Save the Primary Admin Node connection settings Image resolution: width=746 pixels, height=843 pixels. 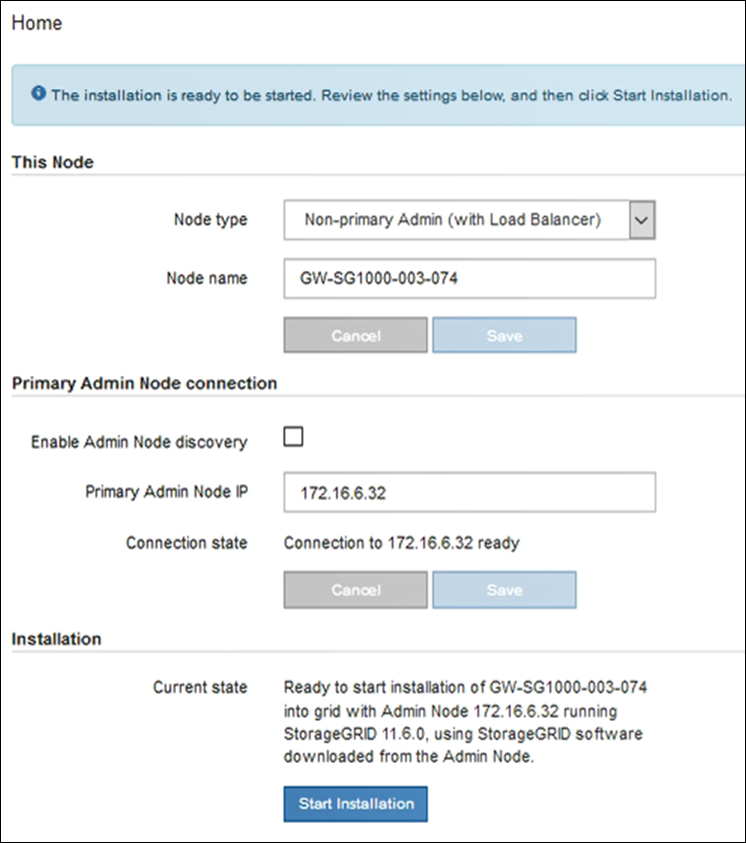point(504,590)
